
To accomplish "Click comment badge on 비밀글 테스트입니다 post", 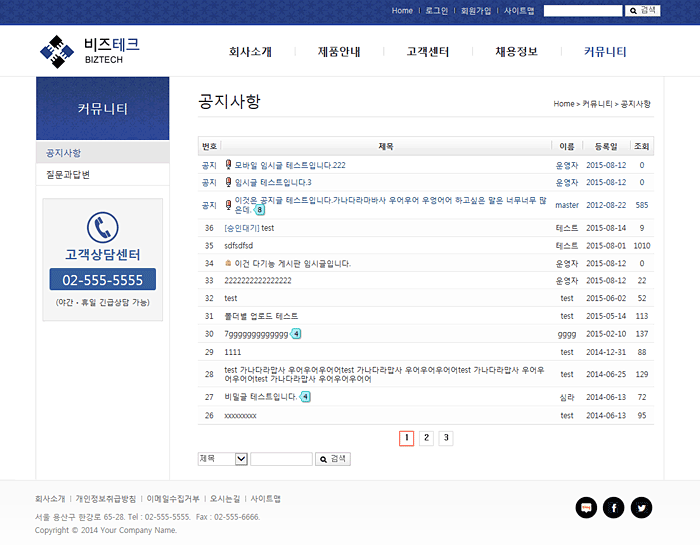I will tap(306, 397).
